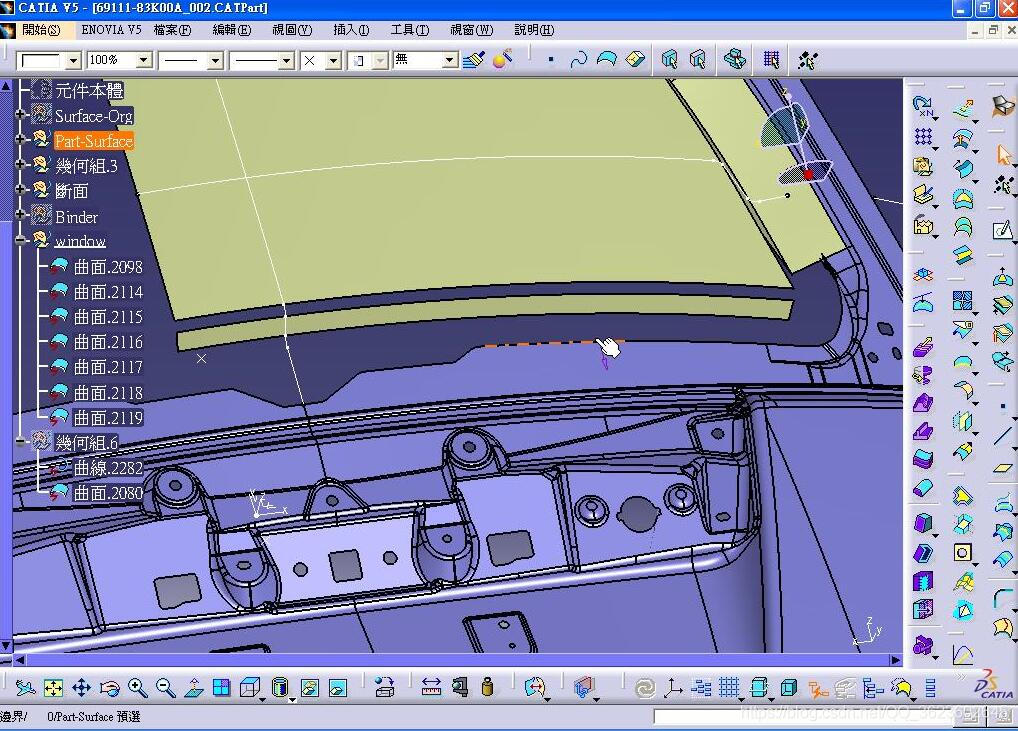Click the Fly mode icon in bottom toolbar
Viewport: 1018px width, 731px height.
click(x=25, y=687)
